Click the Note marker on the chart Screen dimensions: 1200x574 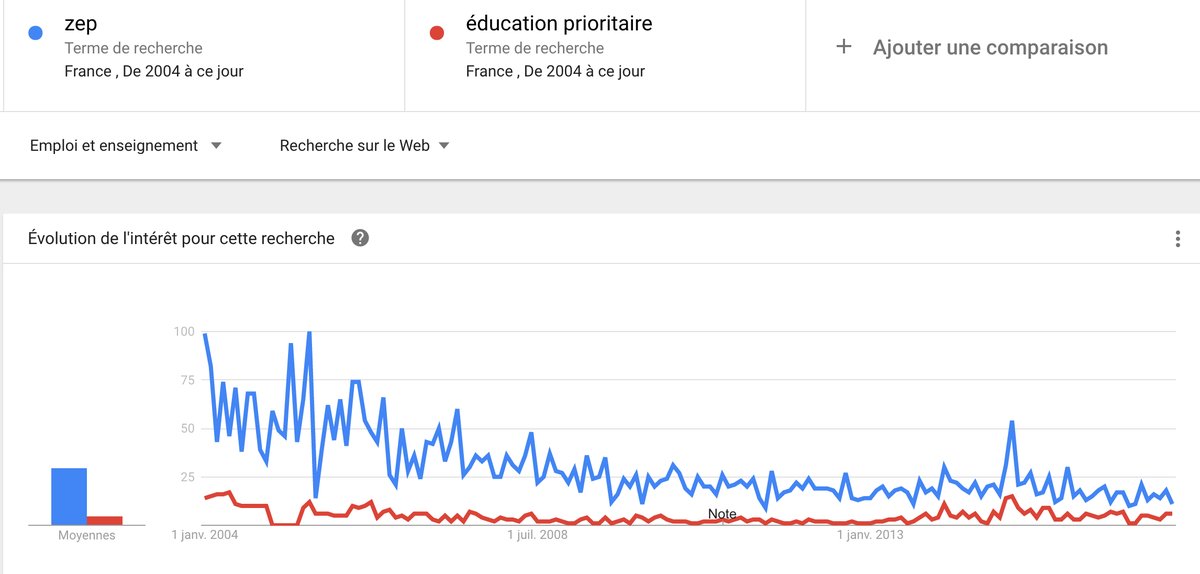tap(722, 514)
